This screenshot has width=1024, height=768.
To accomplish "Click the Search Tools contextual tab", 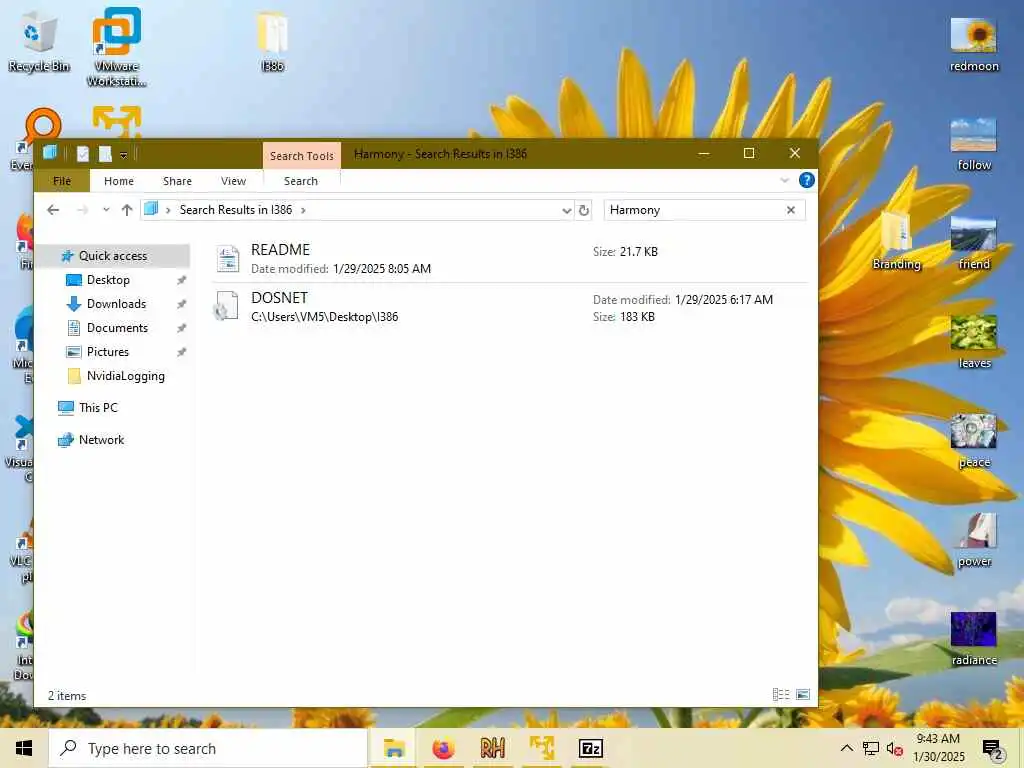I will 302,156.
